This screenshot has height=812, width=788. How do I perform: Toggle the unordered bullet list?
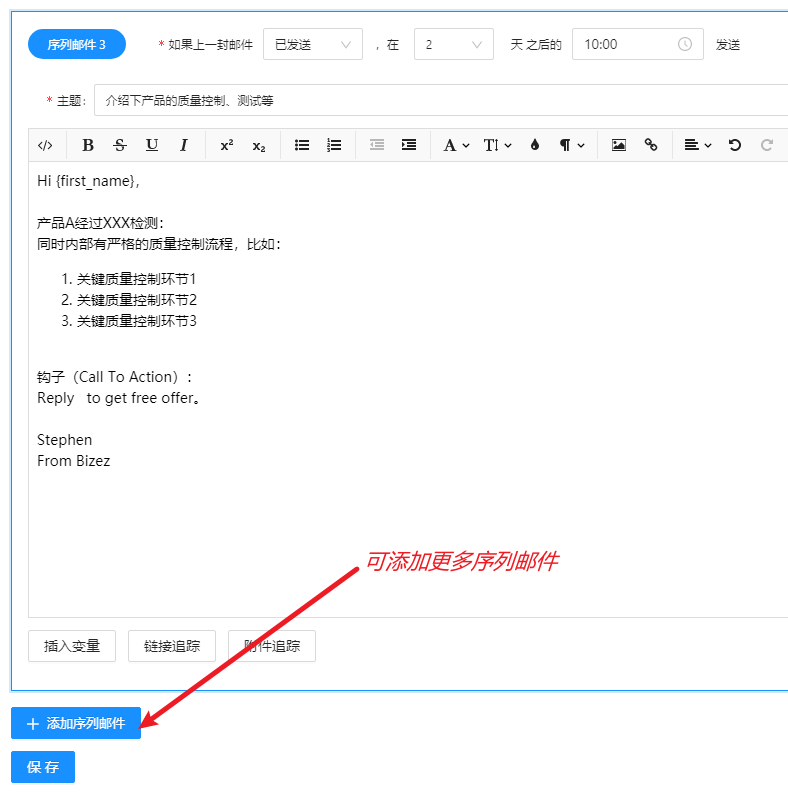[302, 145]
